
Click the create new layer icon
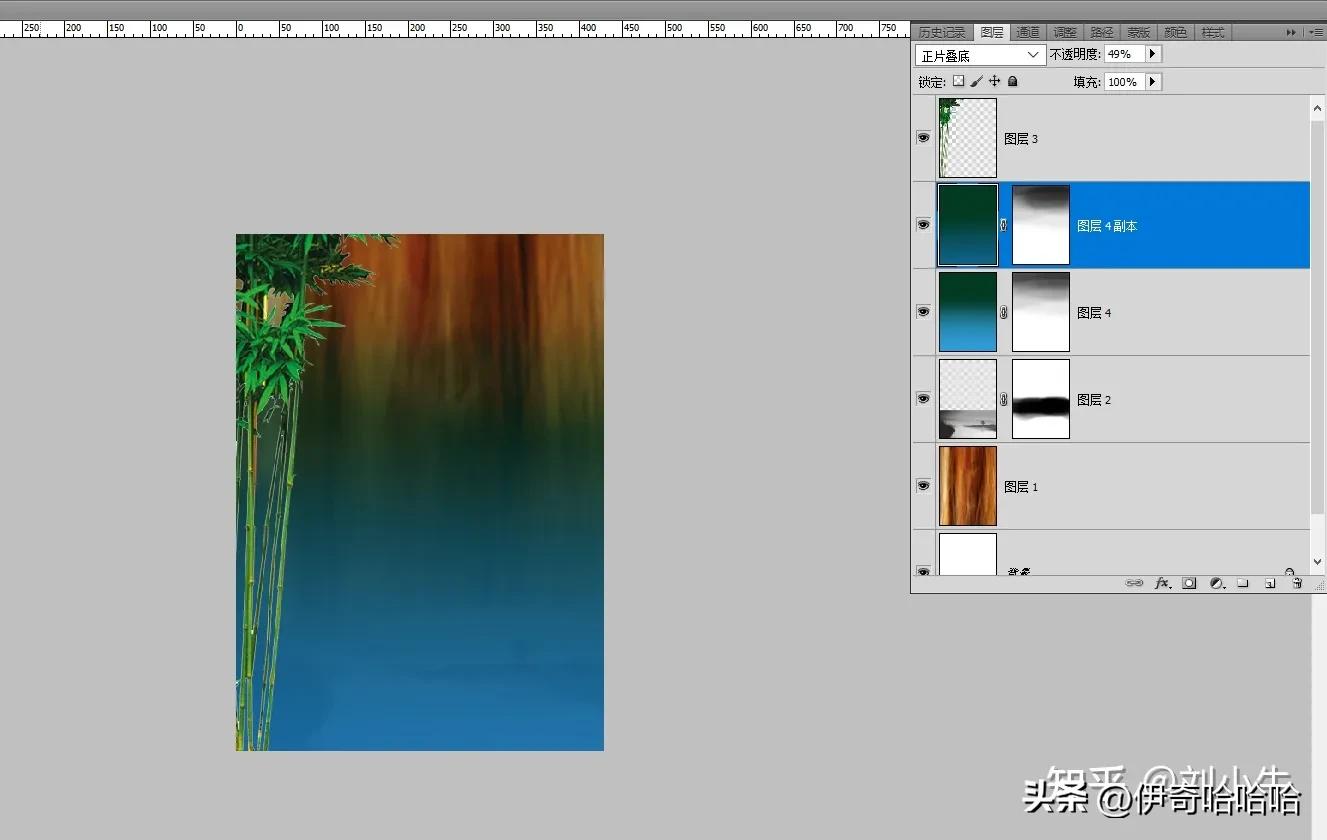pos(1270,583)
